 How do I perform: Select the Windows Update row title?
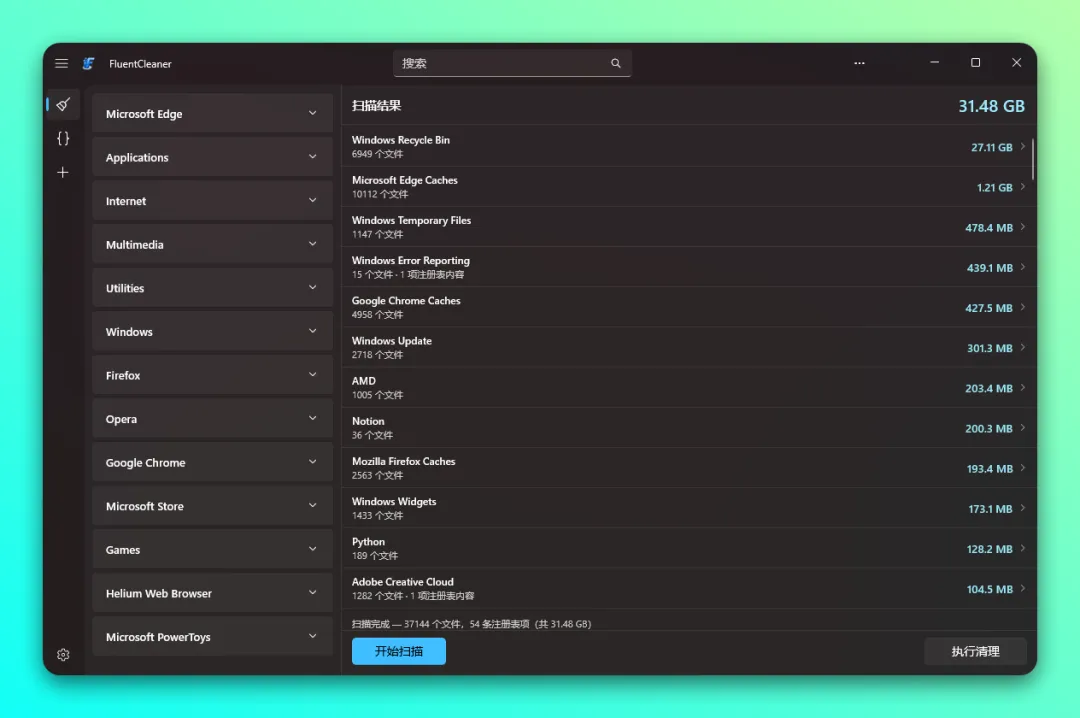[x=392, y=341]
